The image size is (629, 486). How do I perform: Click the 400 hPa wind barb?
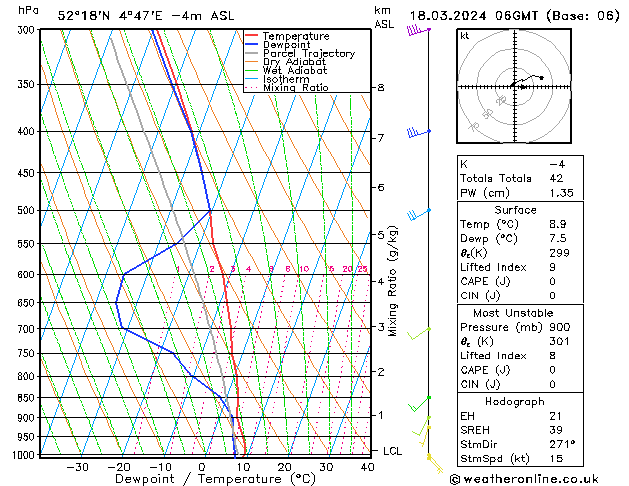tap(418, 132)
